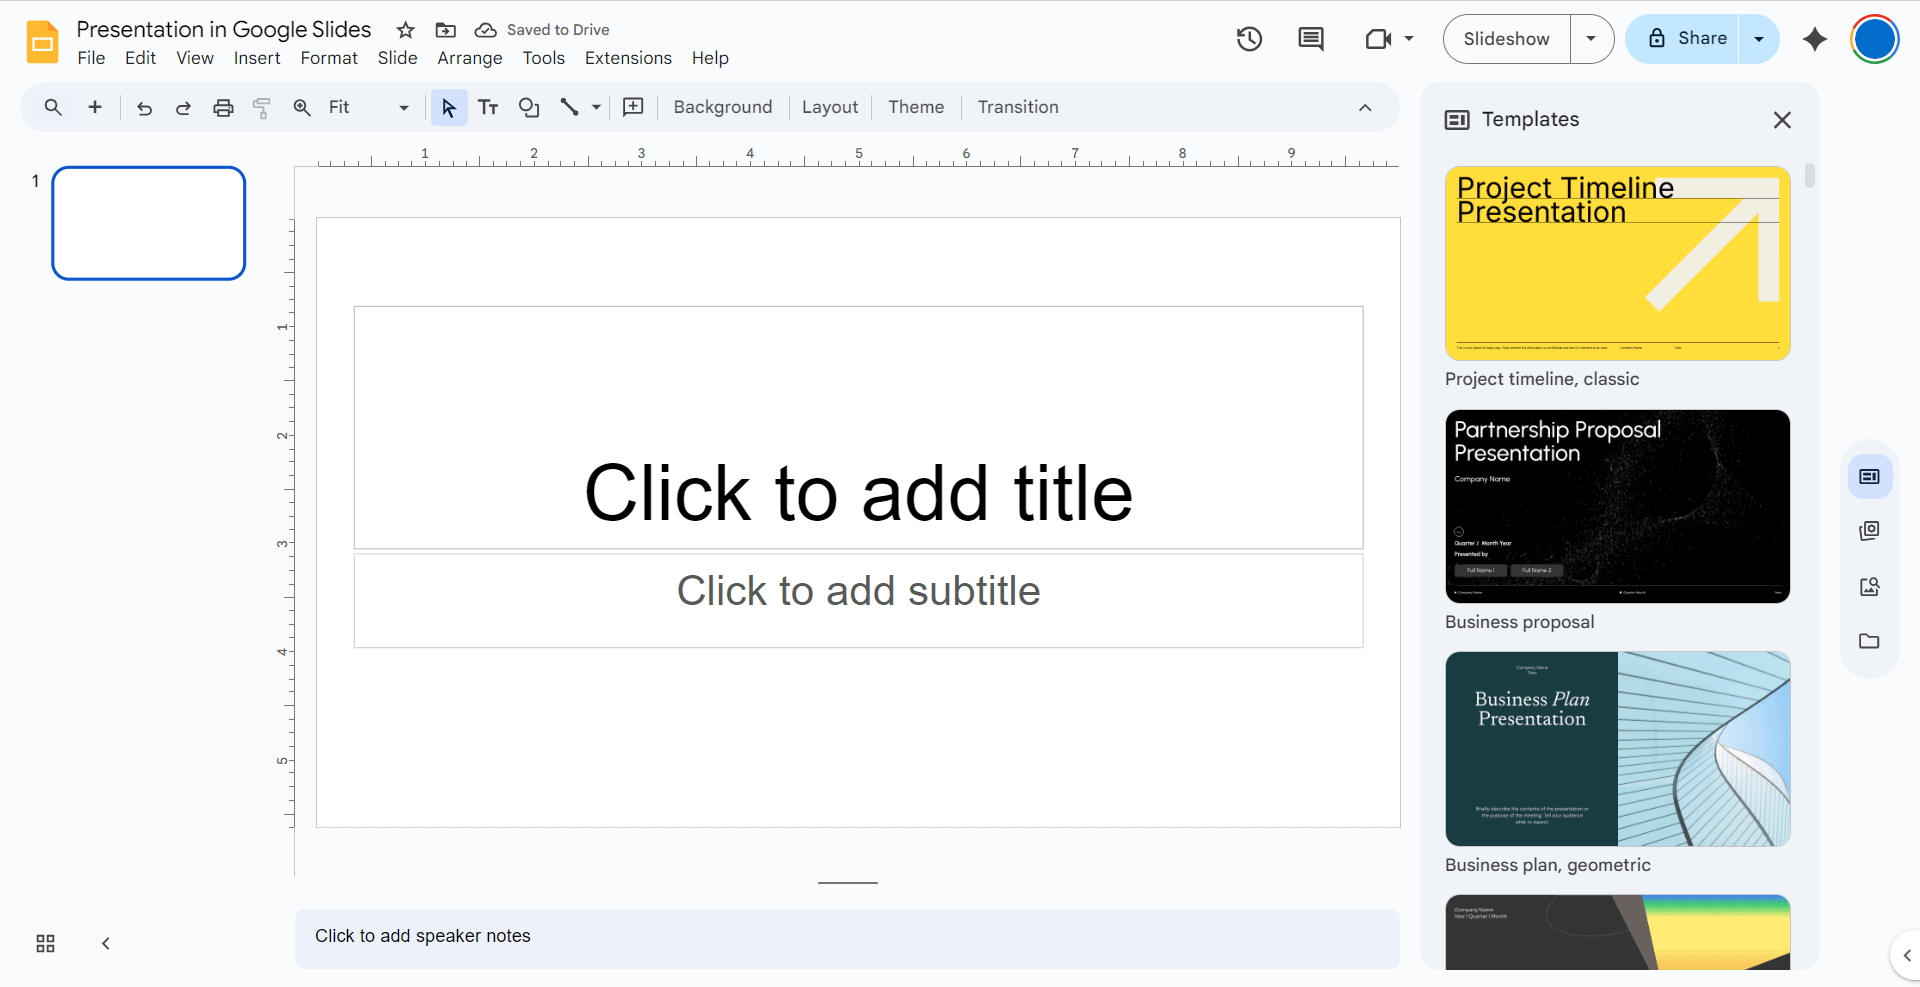Select the paint format tool
The width and height of the screenshot is (1920, 987).
click(261, 107)
